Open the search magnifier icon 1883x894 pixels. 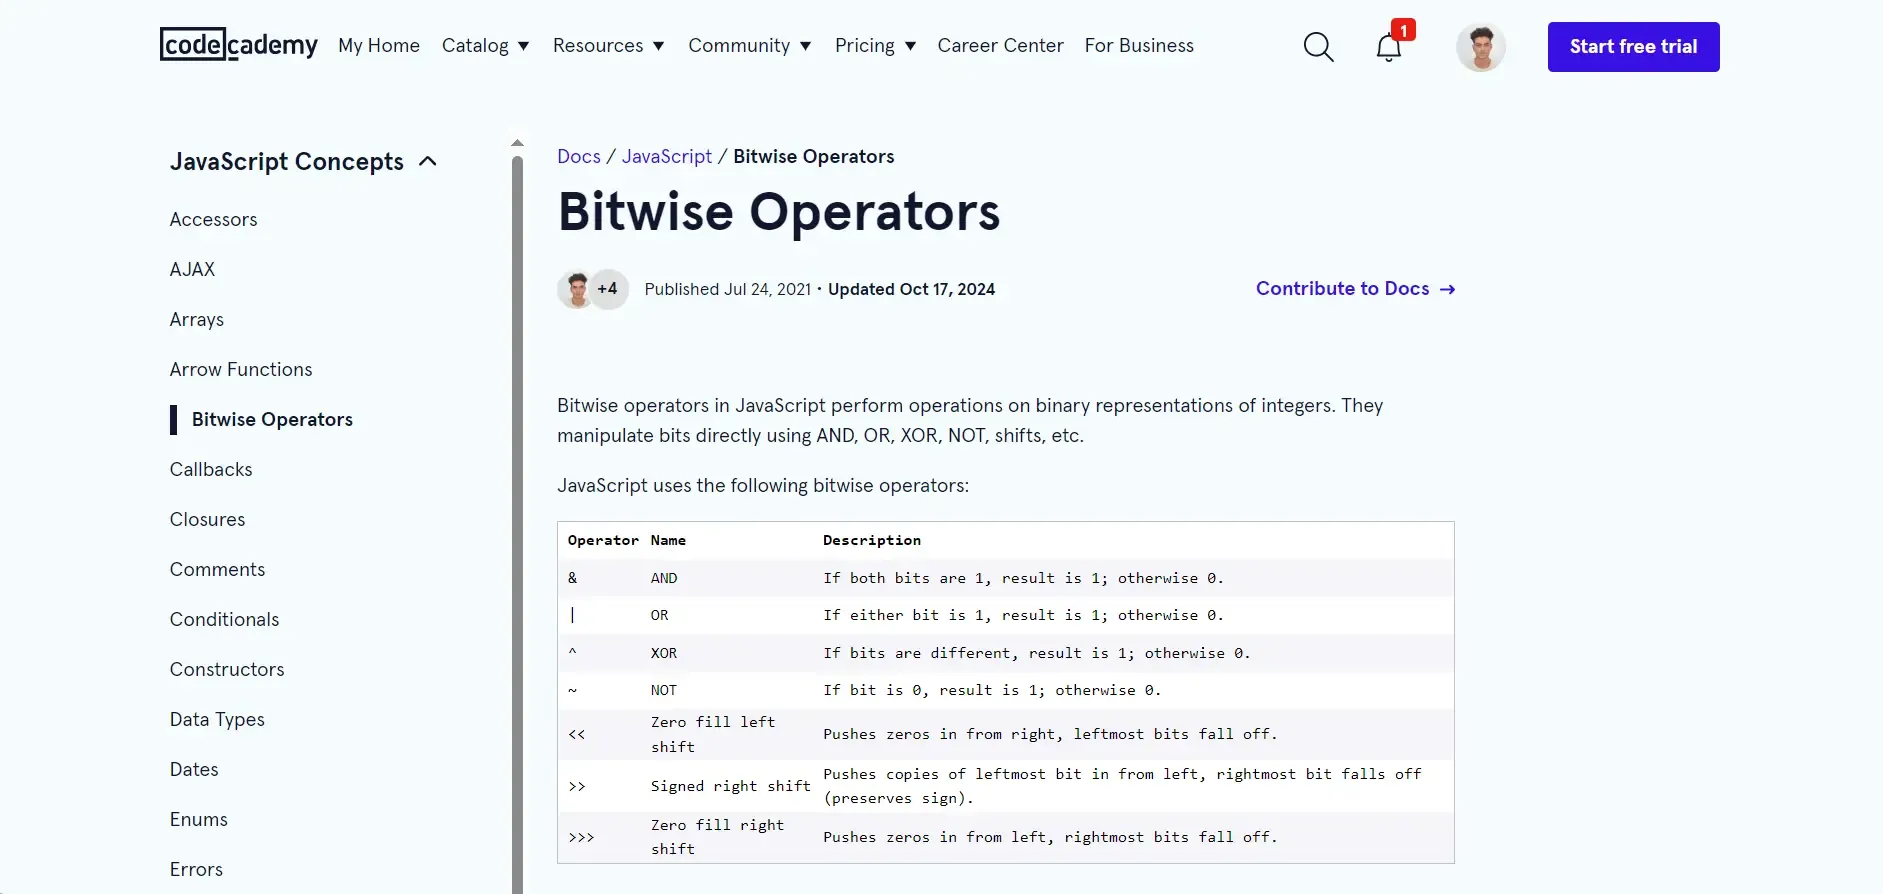click(x=1318, y=47)
